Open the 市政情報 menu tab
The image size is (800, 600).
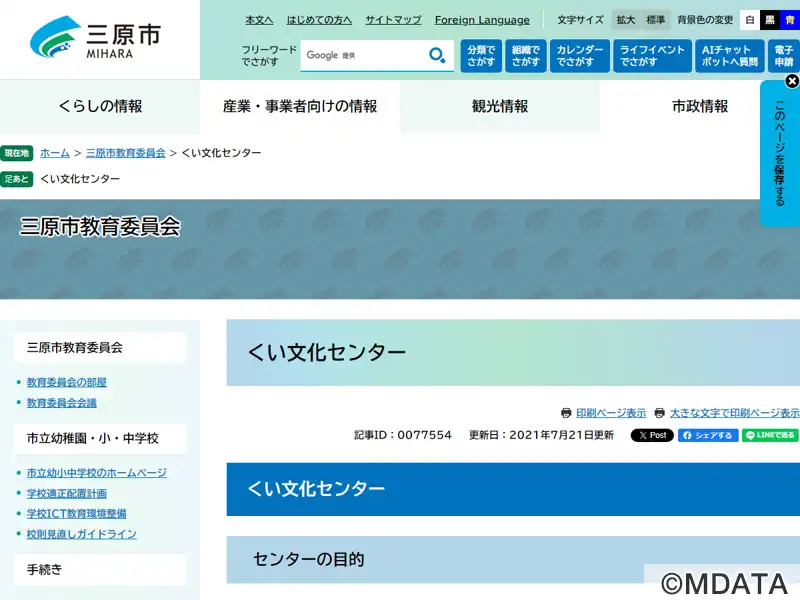(x=700, y=106)
